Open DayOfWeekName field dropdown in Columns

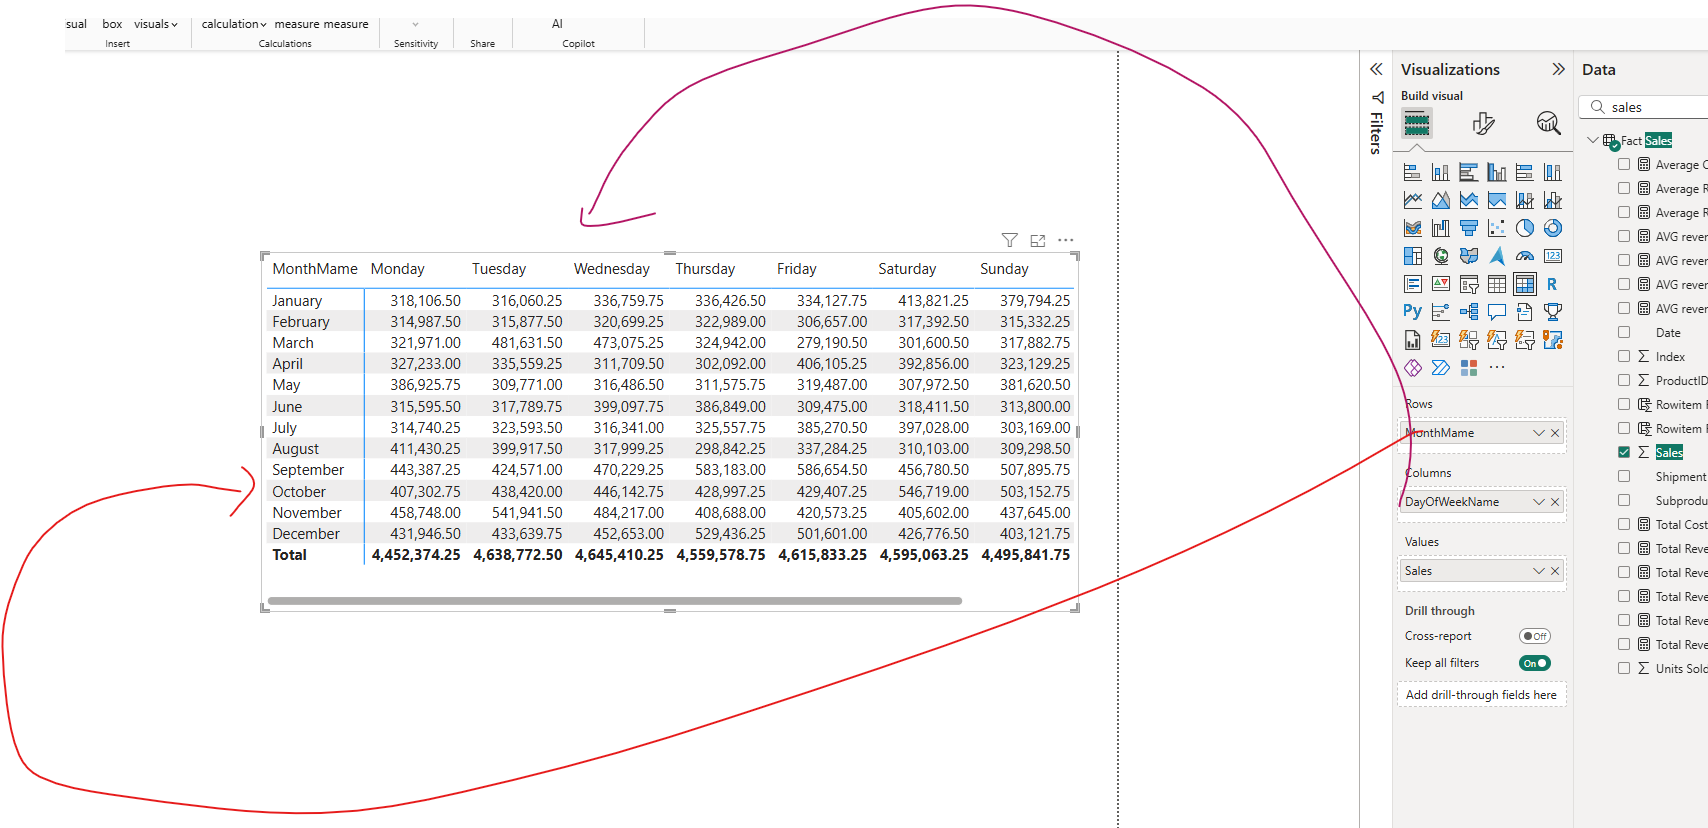tap(1539, 502)
